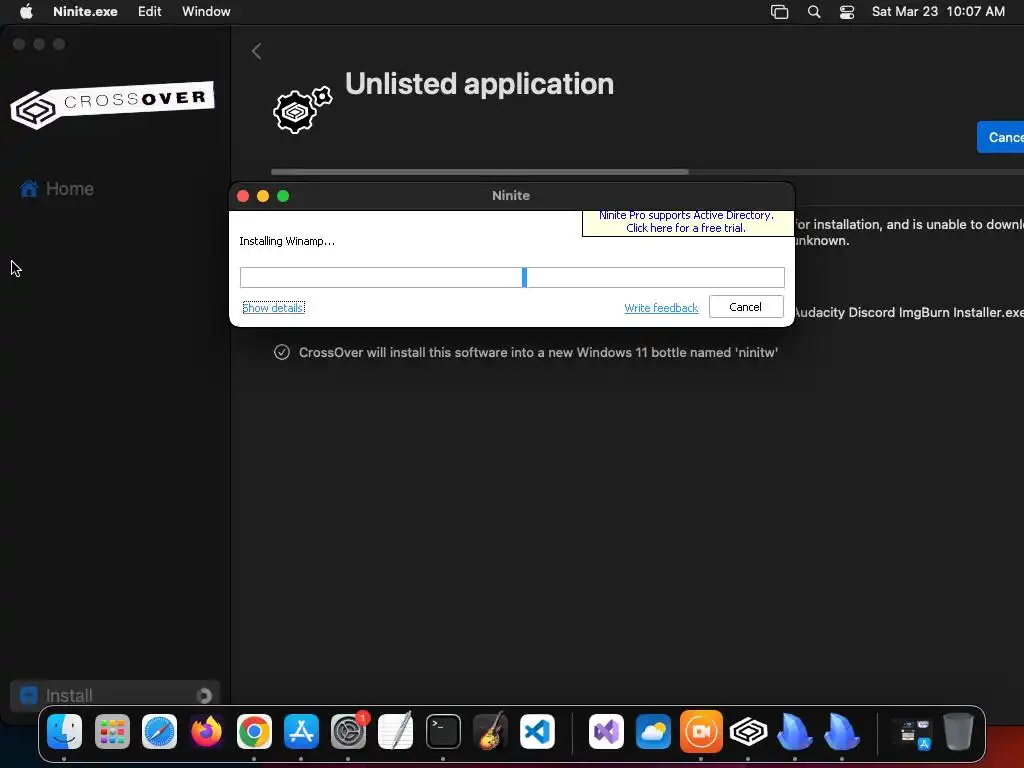
Task: Click the Unlisted application heading
Action: pyautogui.click(x=479, y=84)
